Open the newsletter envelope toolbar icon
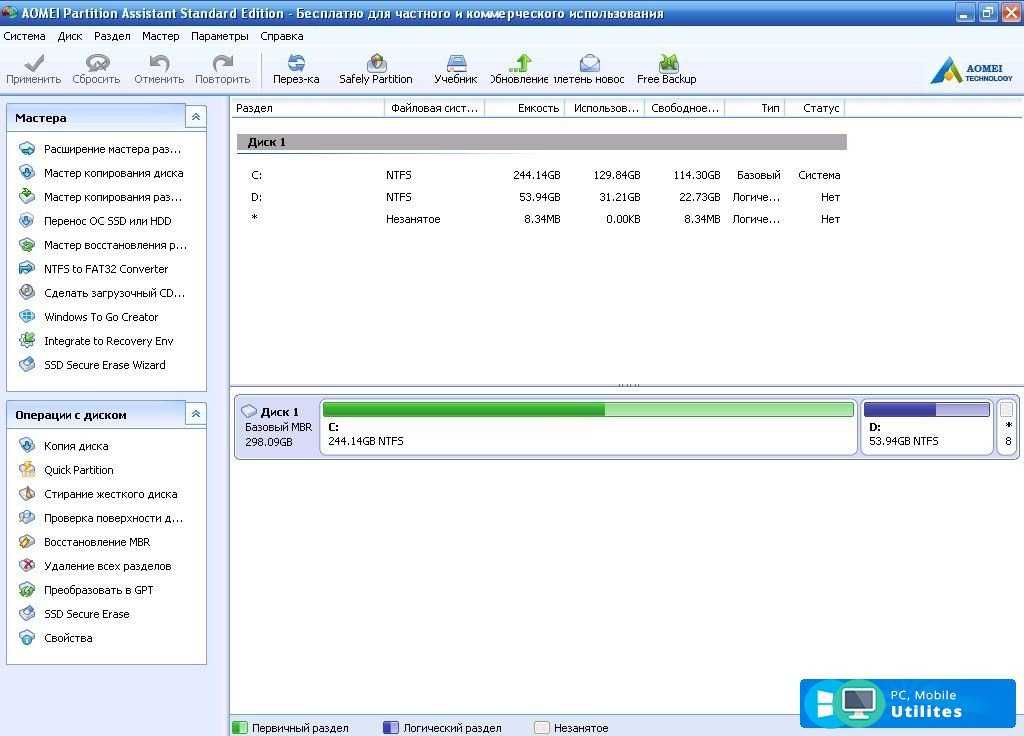Screen dimensions: 1024x736 click(x=590, y=63)
